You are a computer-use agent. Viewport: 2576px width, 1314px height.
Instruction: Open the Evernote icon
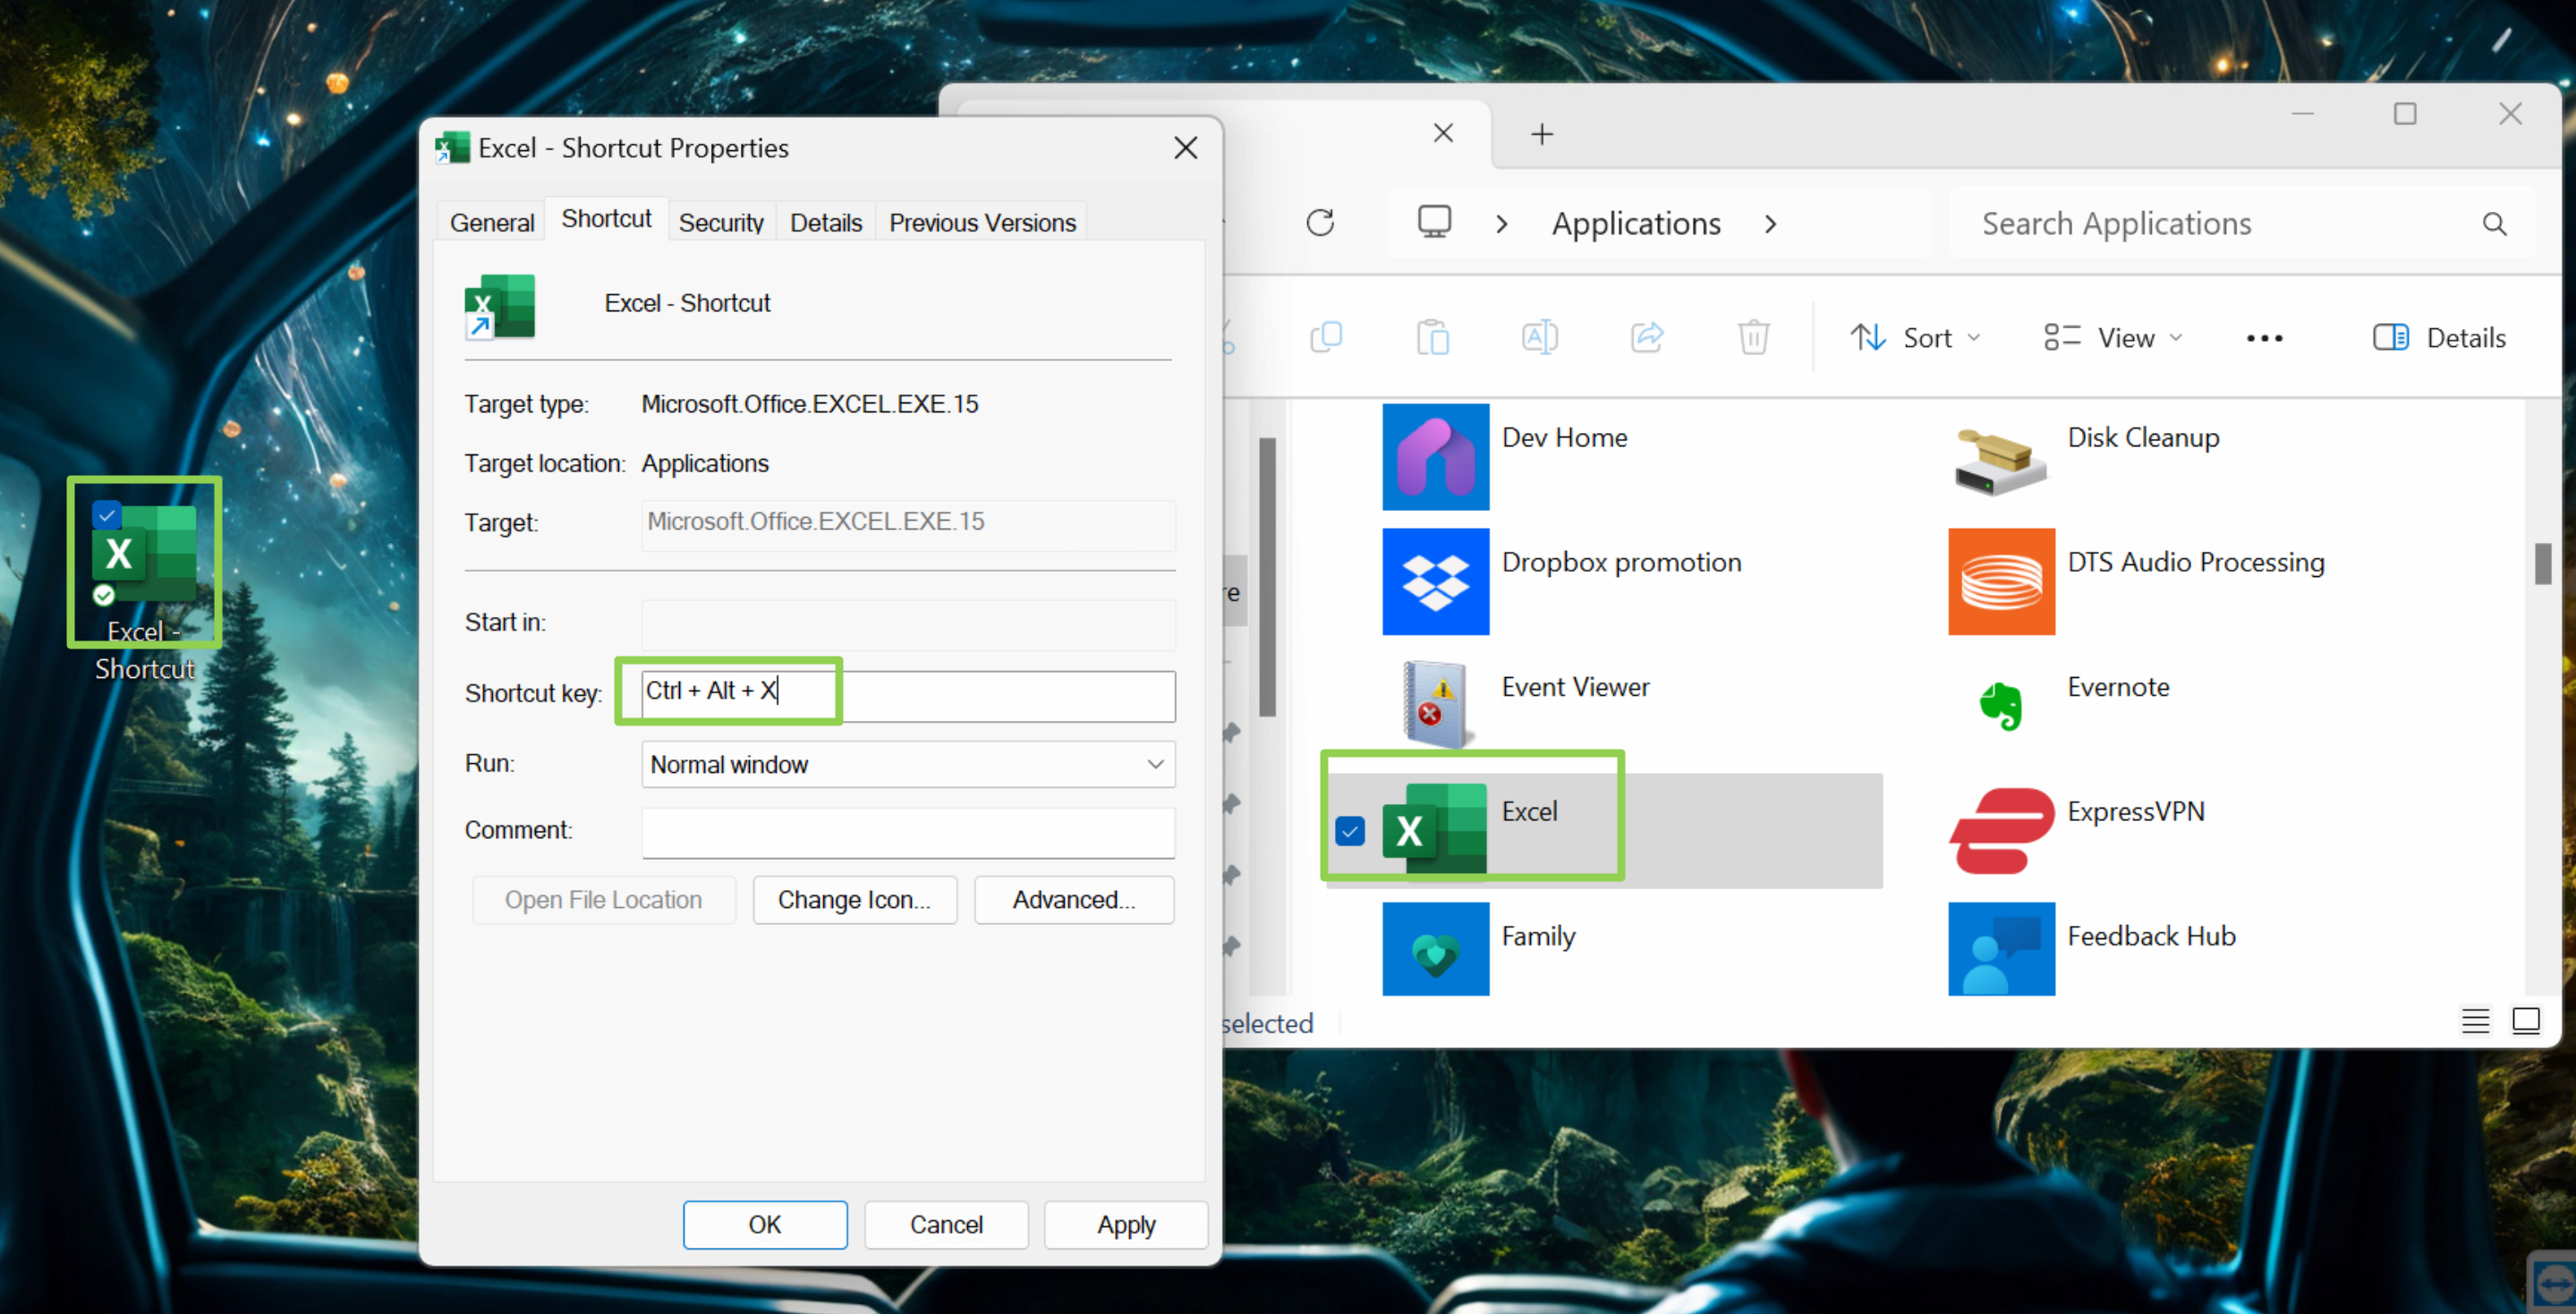tap(2001, 706)
